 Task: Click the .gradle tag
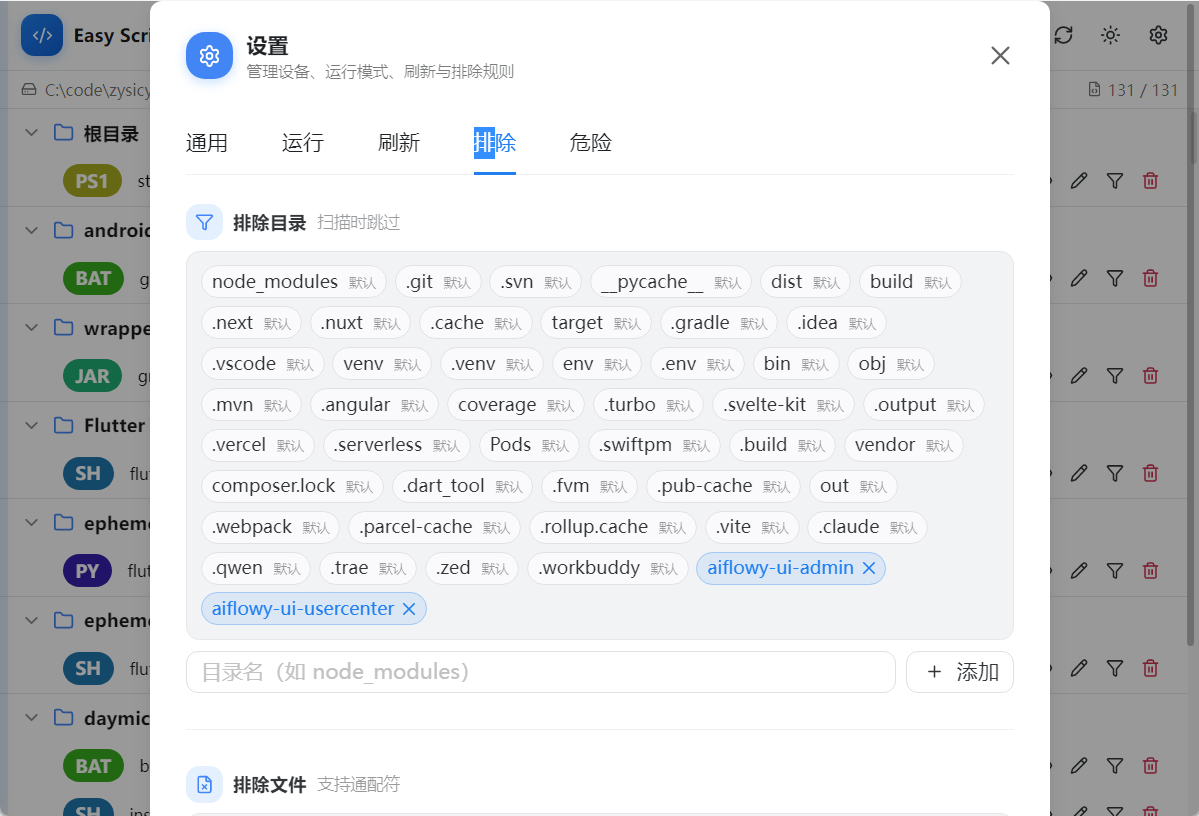point(719,323)
